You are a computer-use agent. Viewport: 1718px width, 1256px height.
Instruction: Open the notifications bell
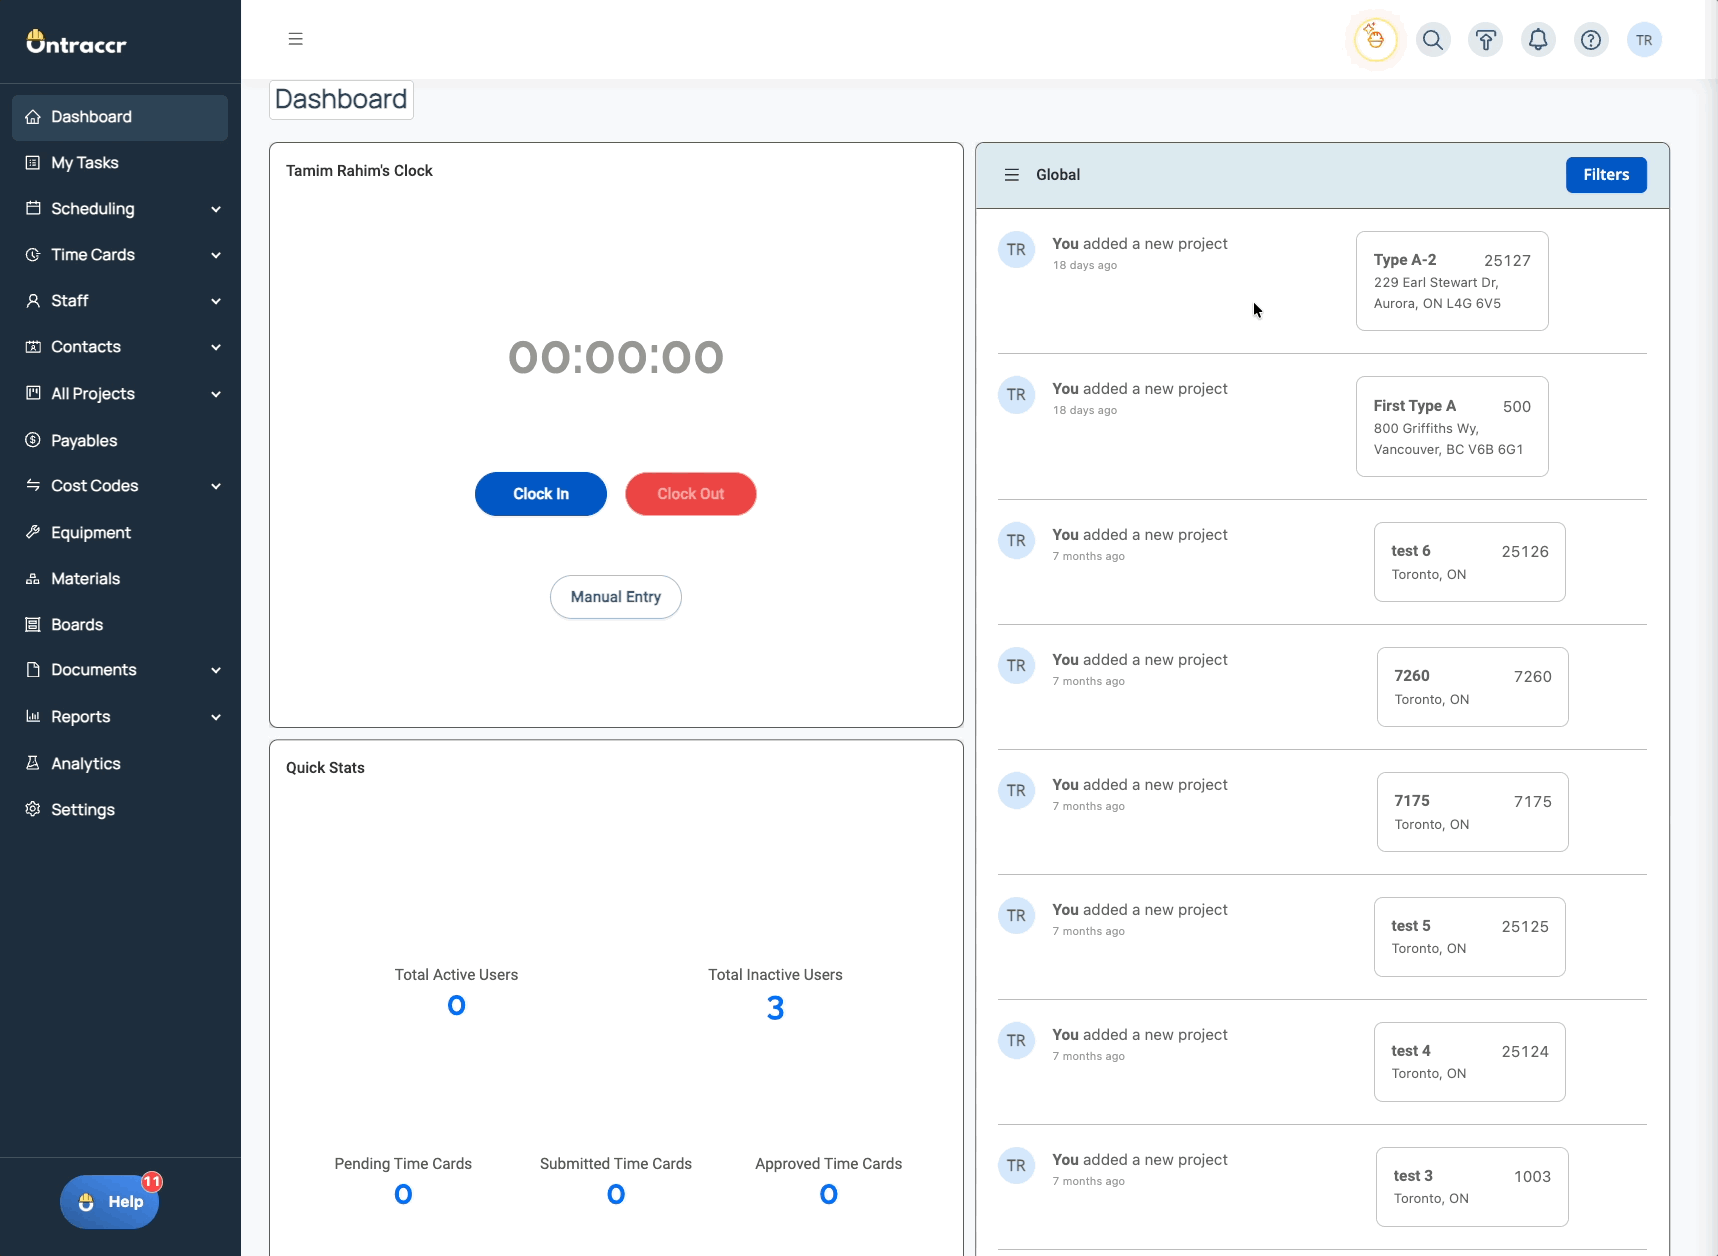pyautogui.click(x=1538, y=40)
